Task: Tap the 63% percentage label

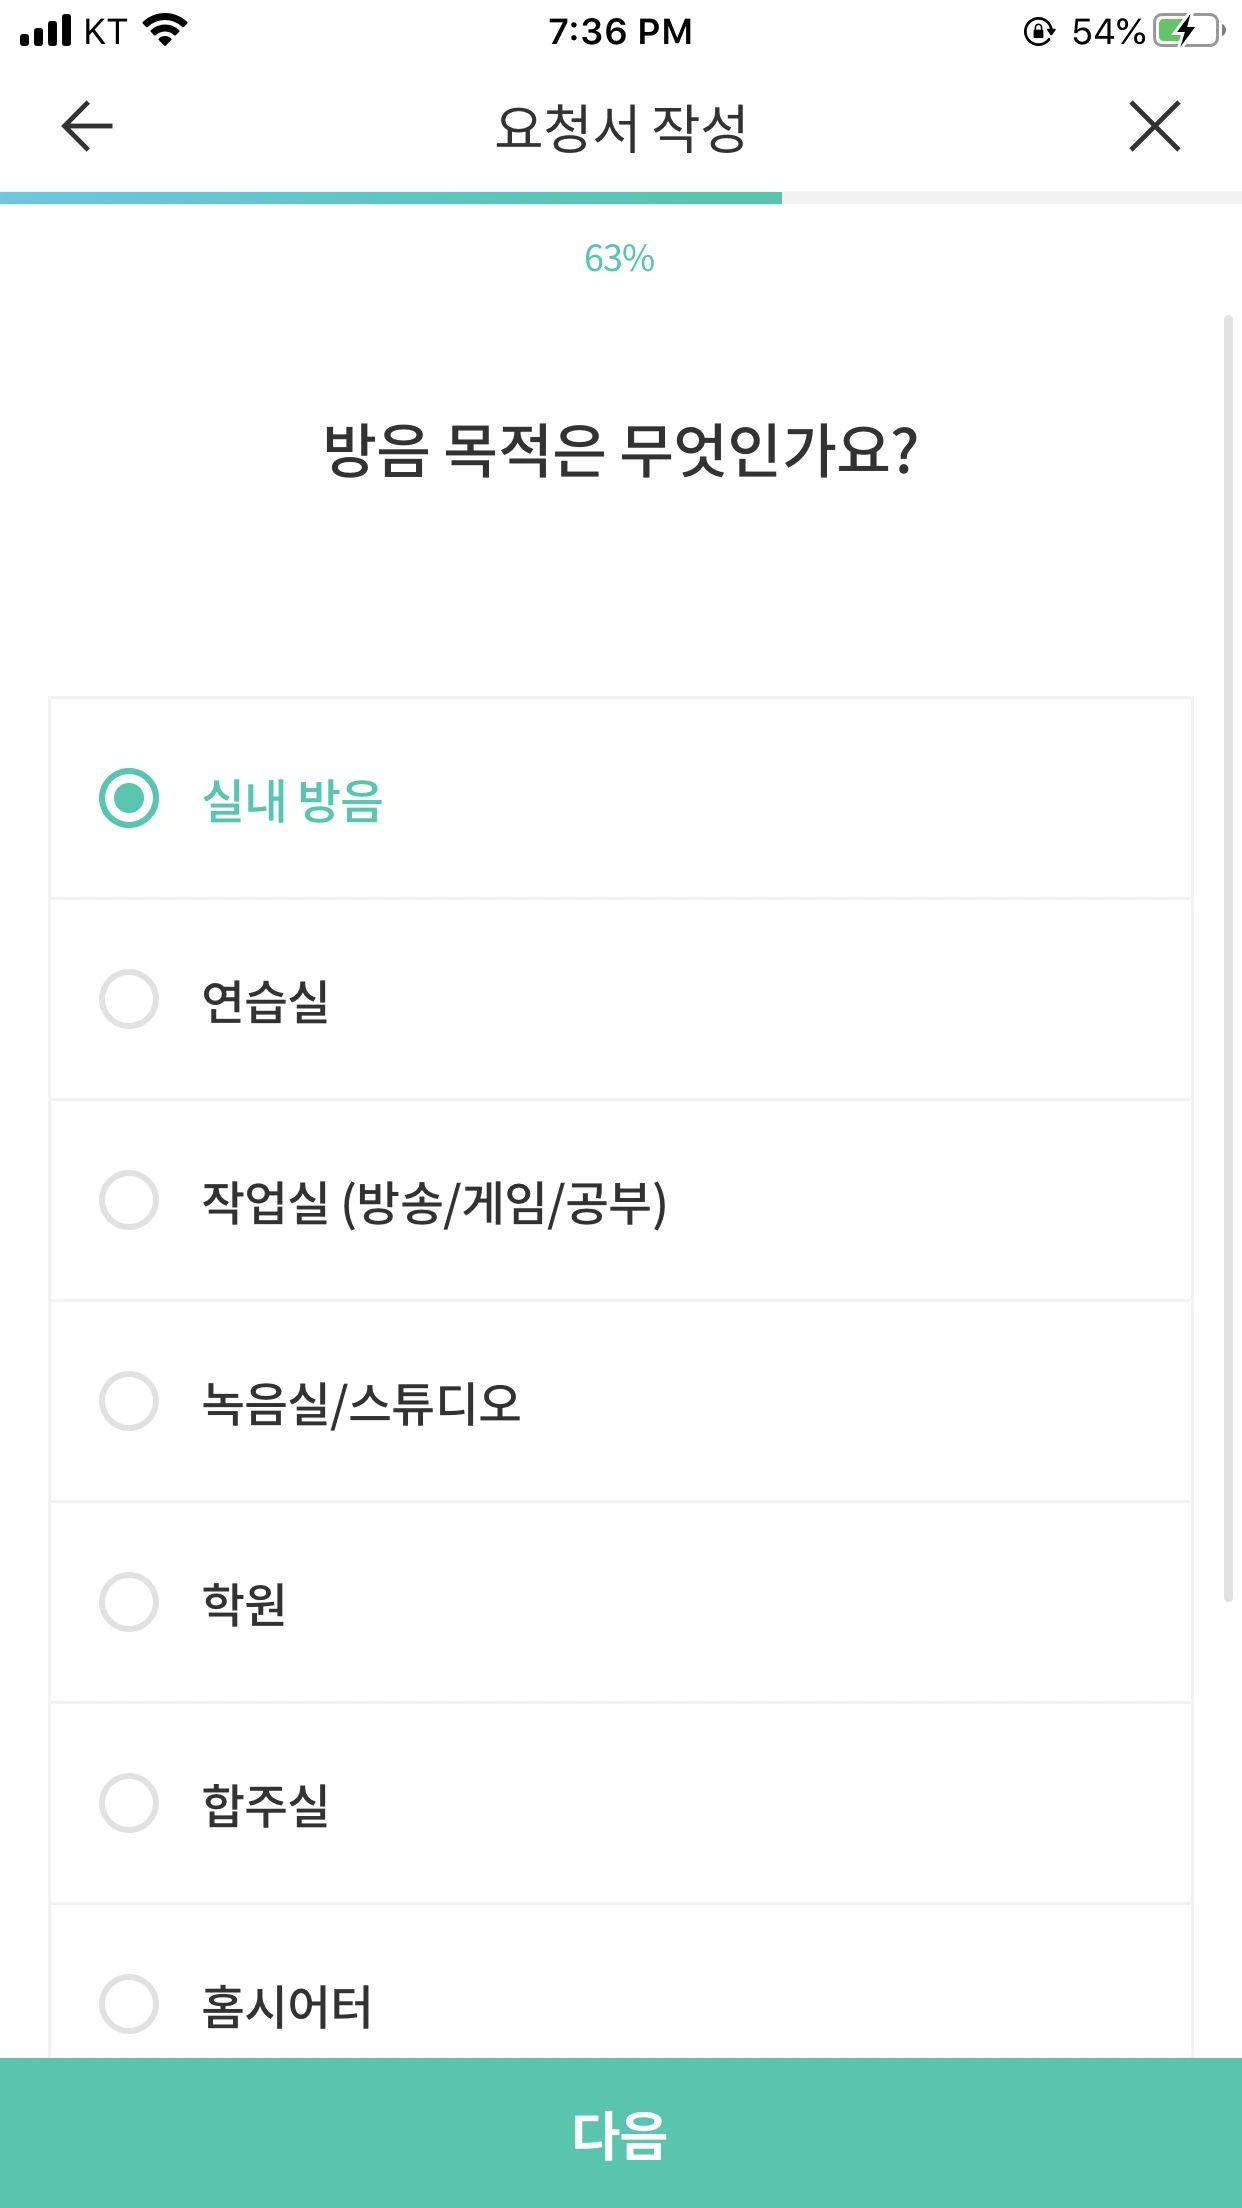Action: pyautogui.click(x=619, y=259)
